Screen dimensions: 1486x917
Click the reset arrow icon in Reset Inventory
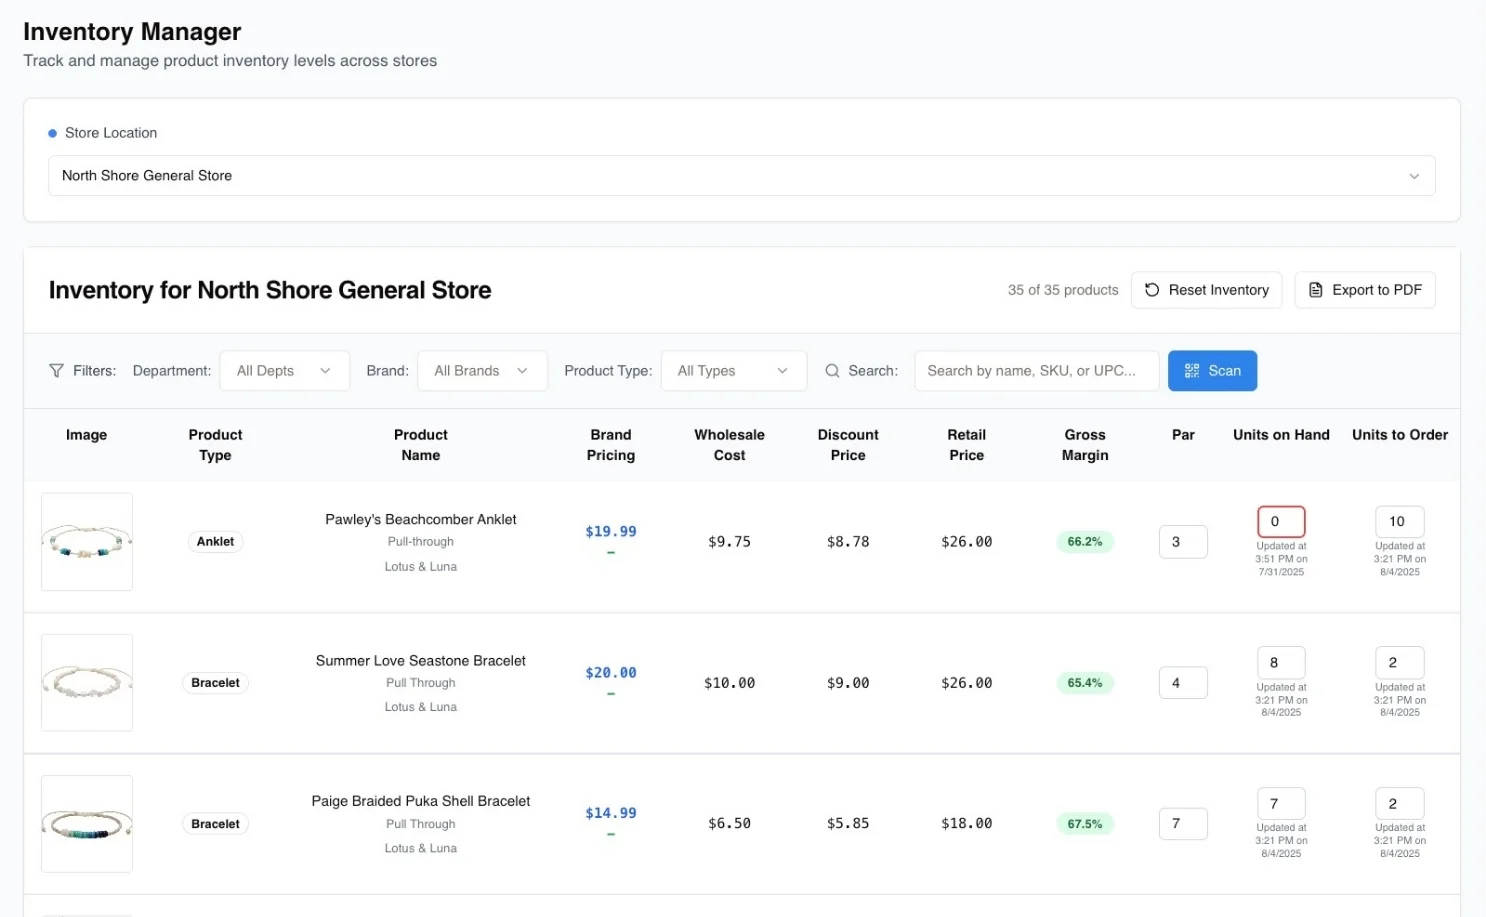(x=1152, y=290)
